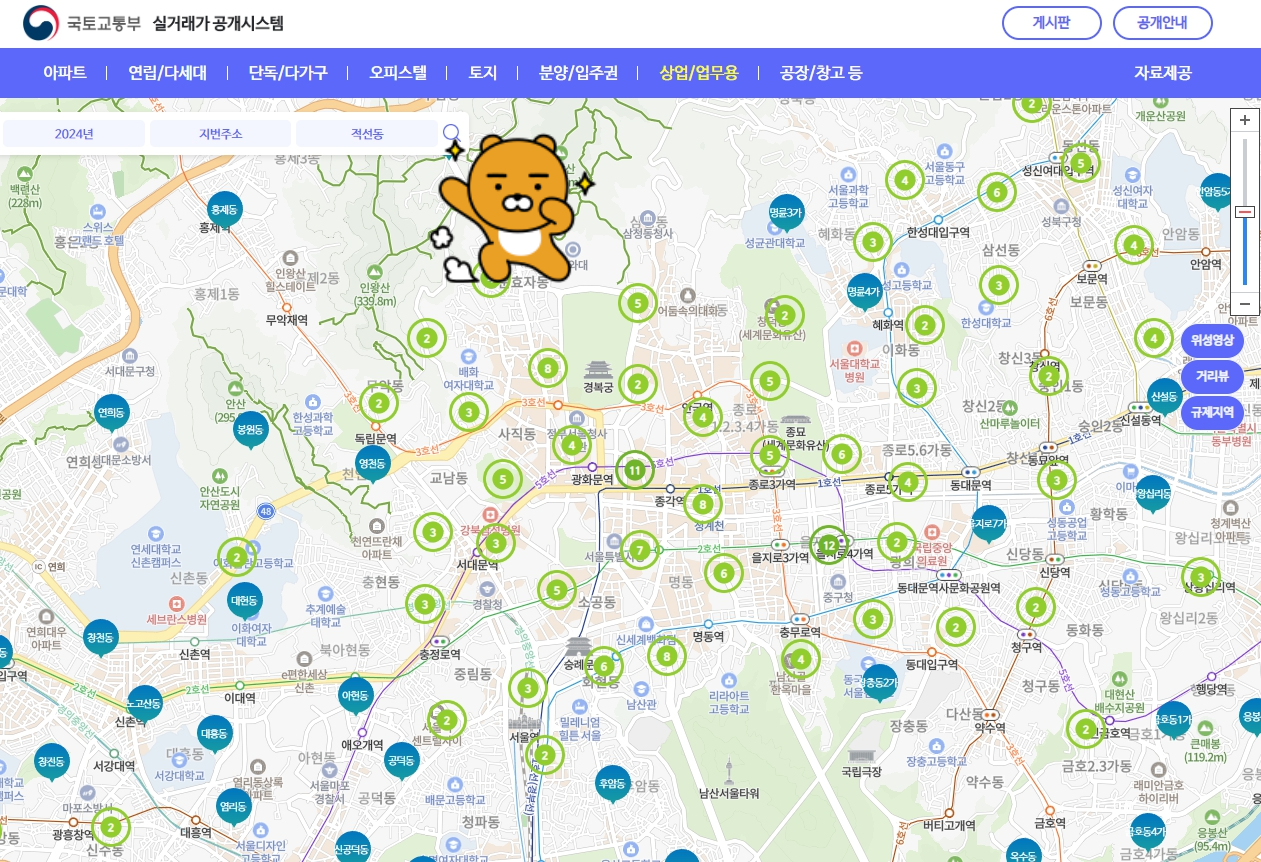Click the 신공덕동 district pin
This screenshot has height=862, width=1261.
pyautogui.click(x=352, y=849)
